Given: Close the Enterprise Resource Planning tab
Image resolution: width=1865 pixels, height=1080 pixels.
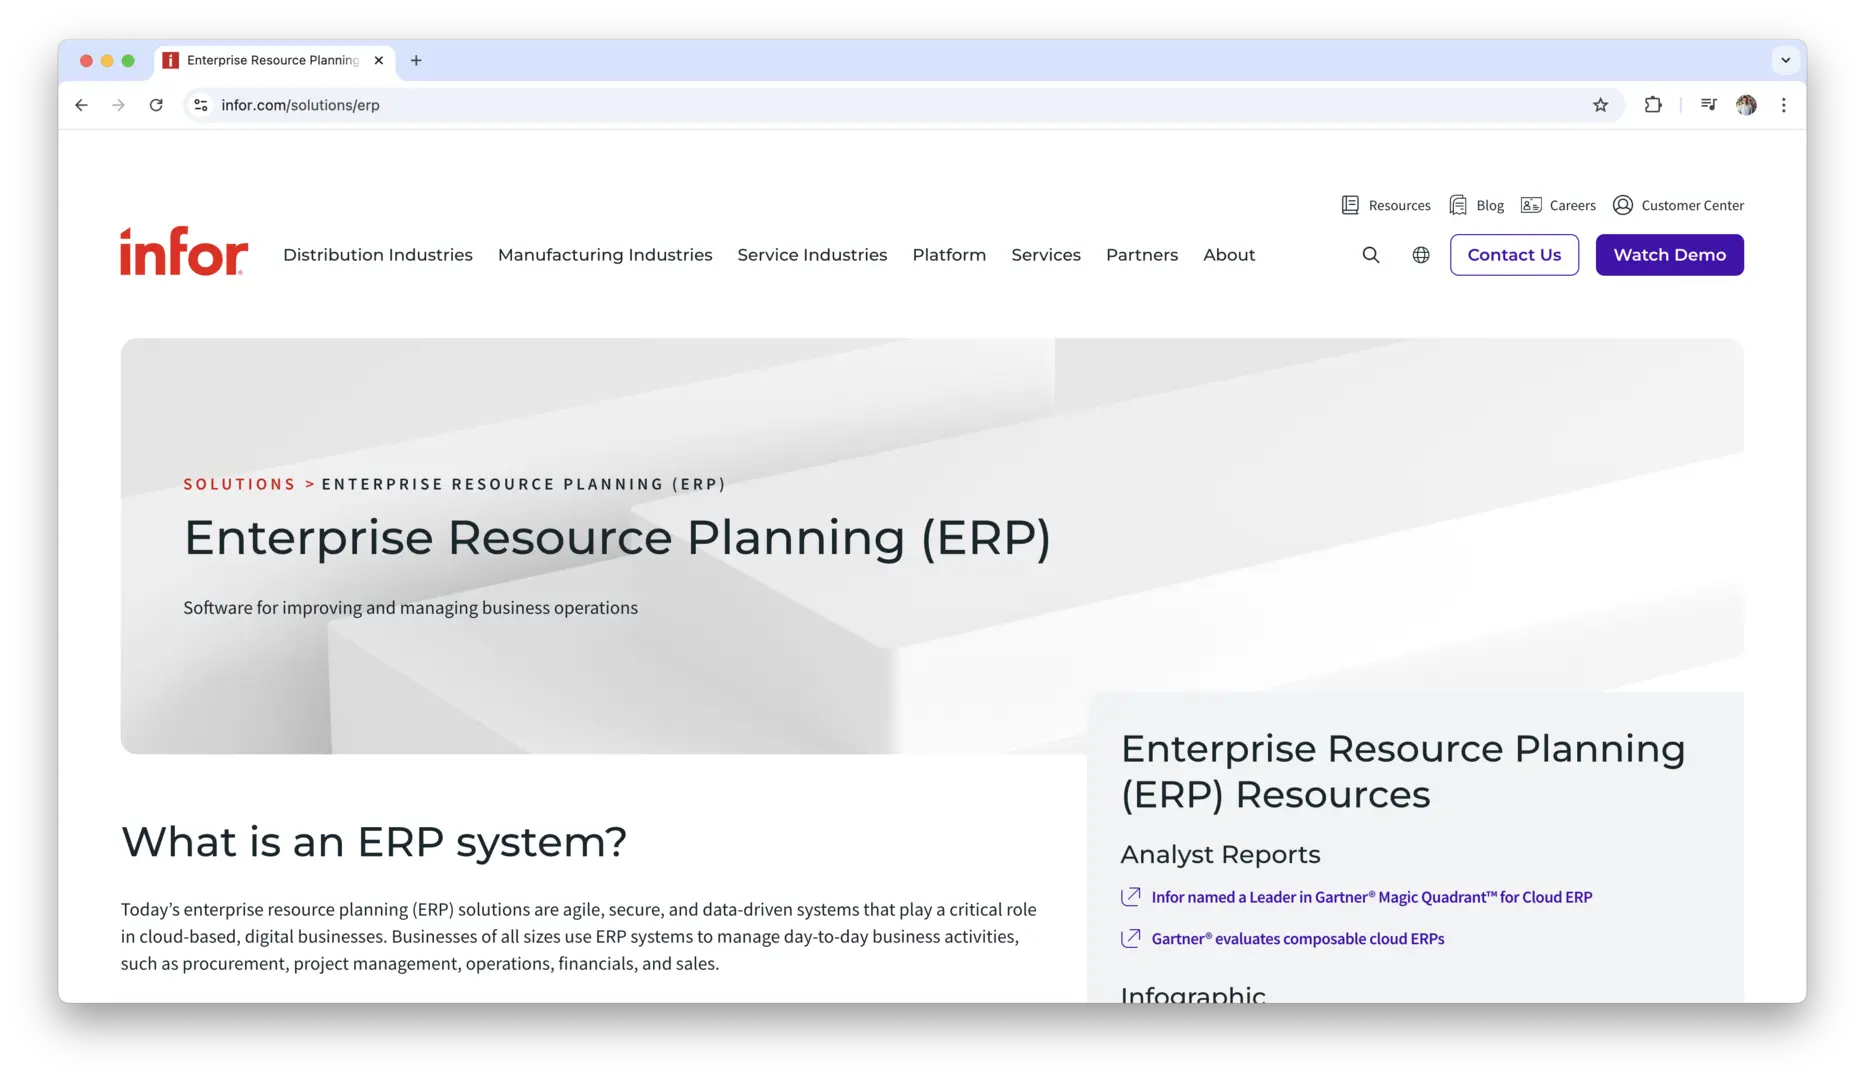Looking at the screenshot, I should click(x=379, y=60).
